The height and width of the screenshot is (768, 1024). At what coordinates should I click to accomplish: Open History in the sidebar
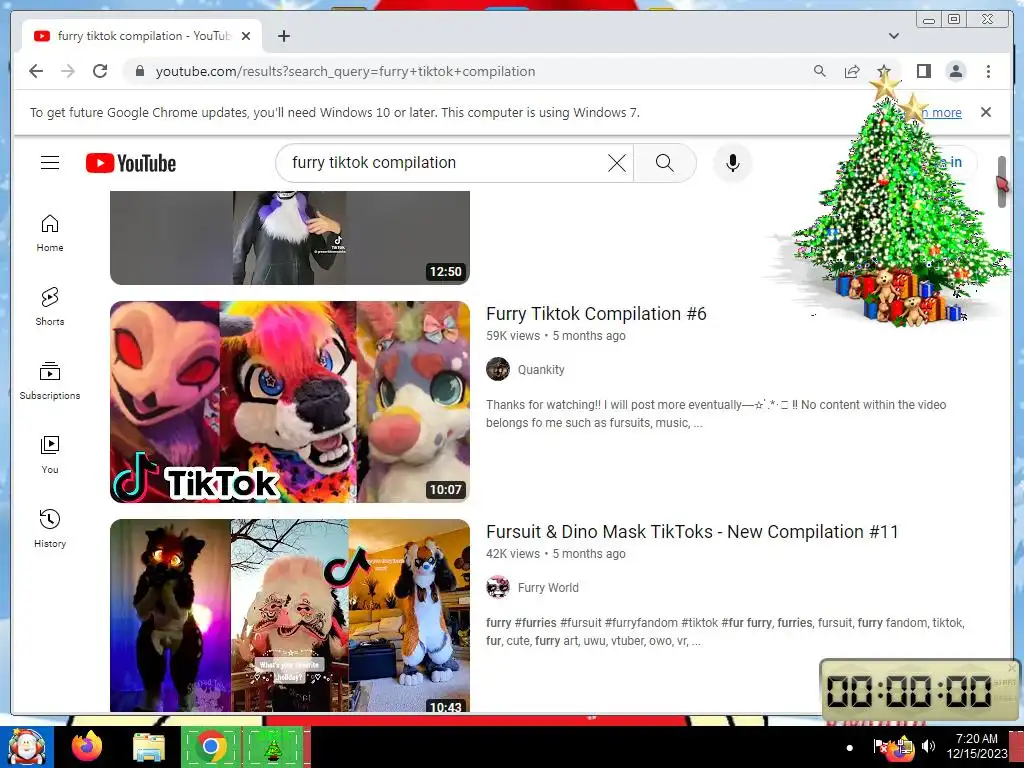[50, 529]
